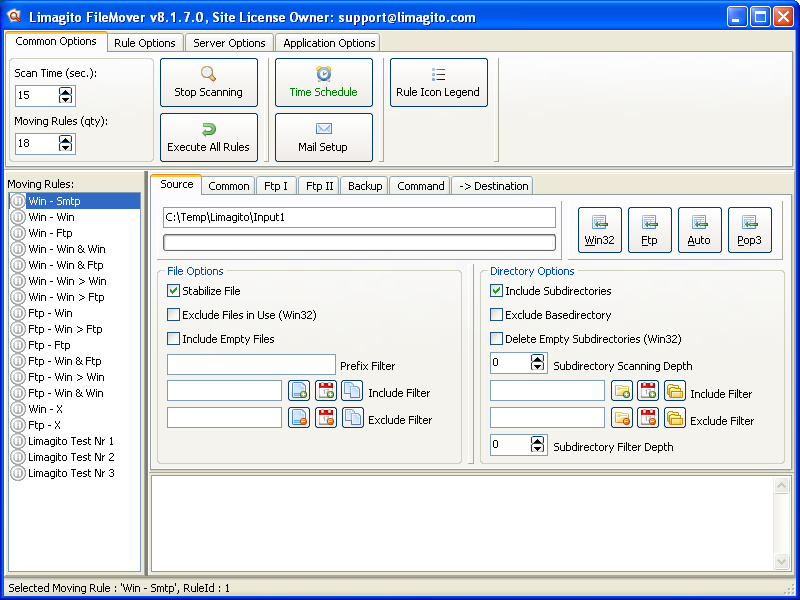Click the Win32 source type button
This screenshot has width=800, height=600.
pyautogui.click(x=599, y=230)
